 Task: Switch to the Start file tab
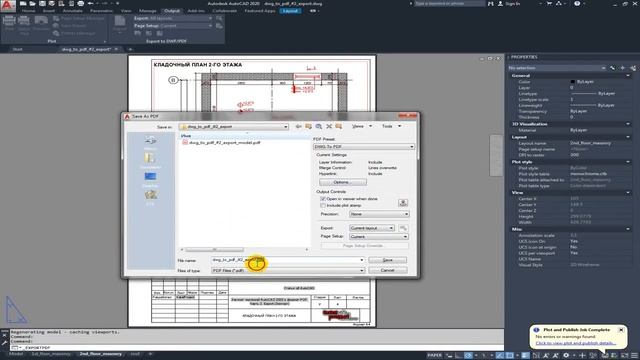tap(17, 49)
